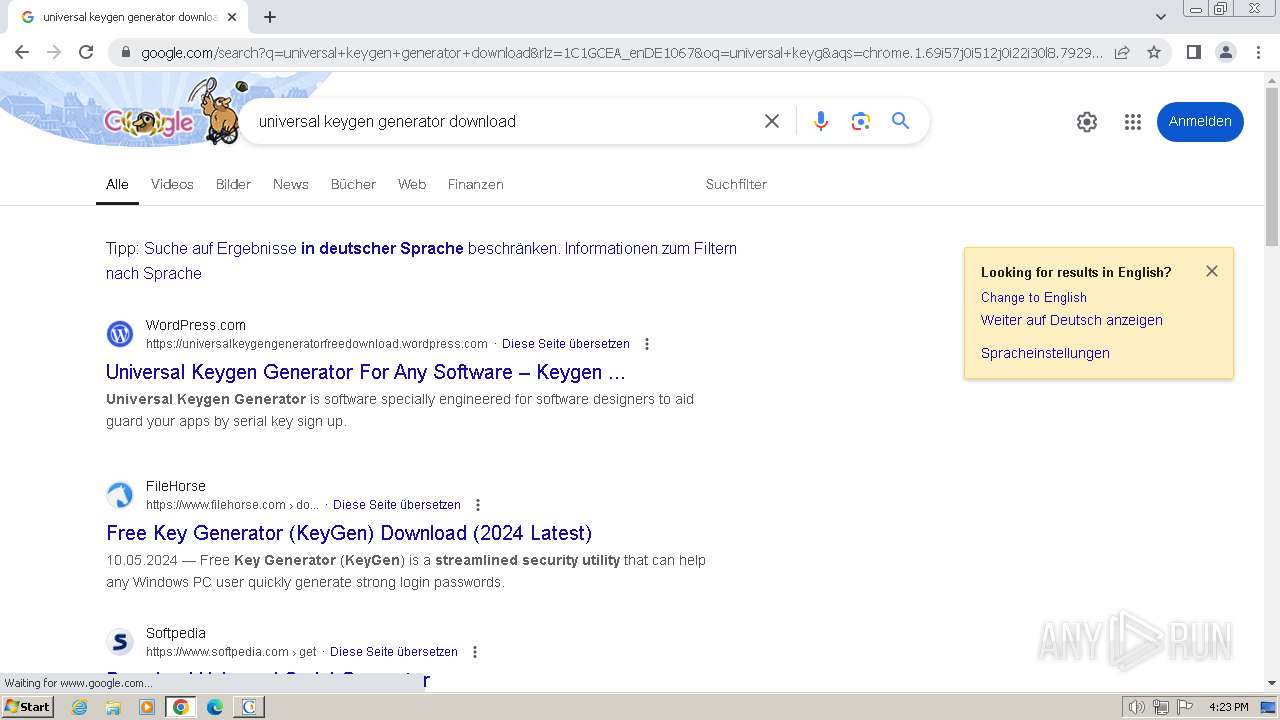Click the FileHorse site name
Viewport: 1280px width, 720px height.
[x=176, y=486]
